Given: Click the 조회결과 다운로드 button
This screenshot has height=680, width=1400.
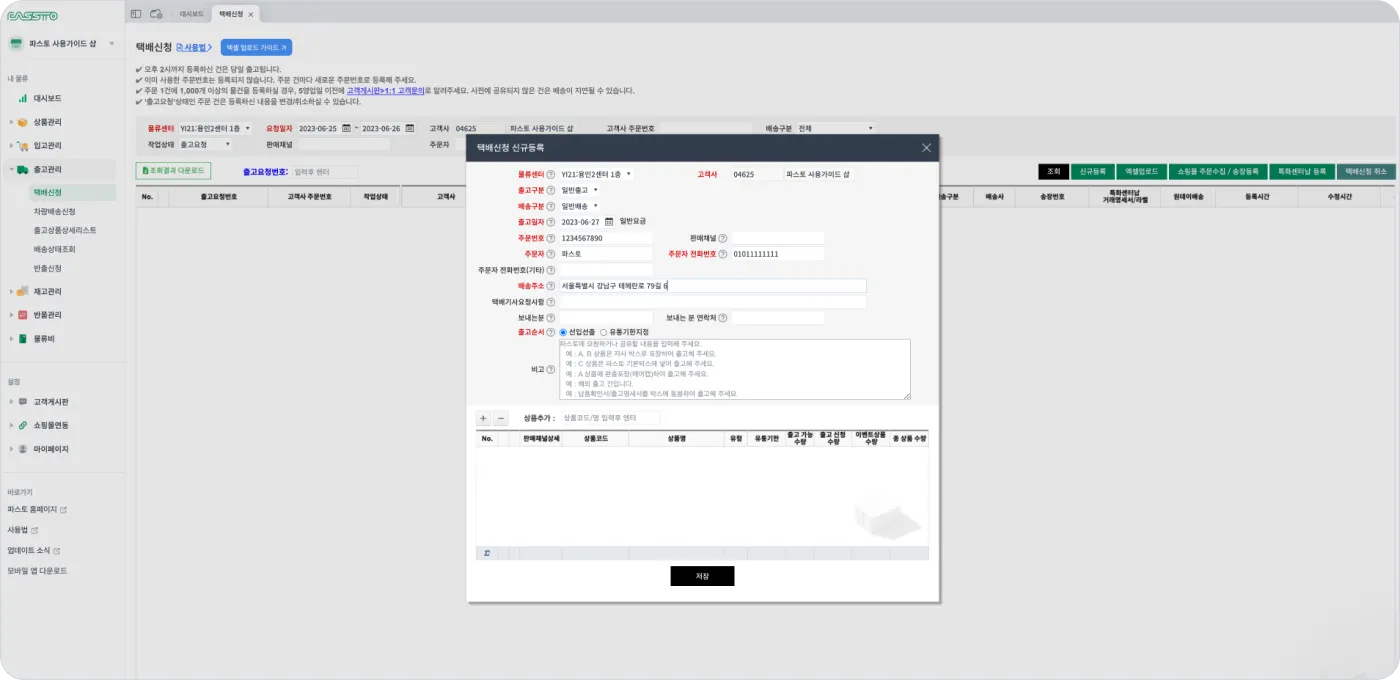Looking at the screenshot, I should [173, 171].
